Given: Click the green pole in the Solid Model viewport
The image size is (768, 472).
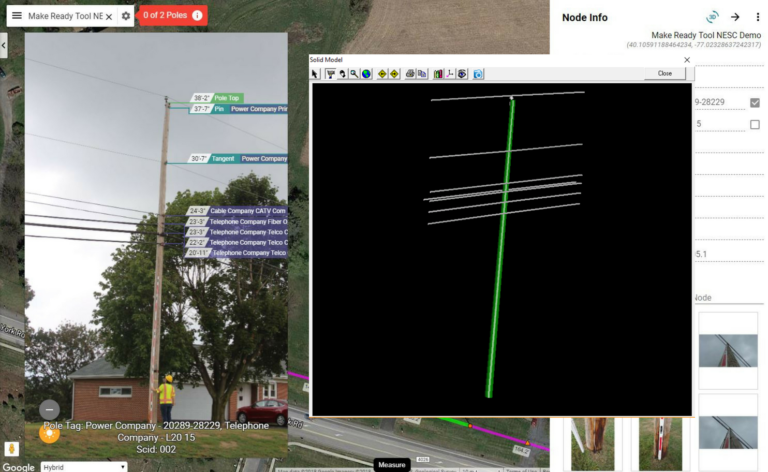Looking at the screenshot, I should (501, 247).
